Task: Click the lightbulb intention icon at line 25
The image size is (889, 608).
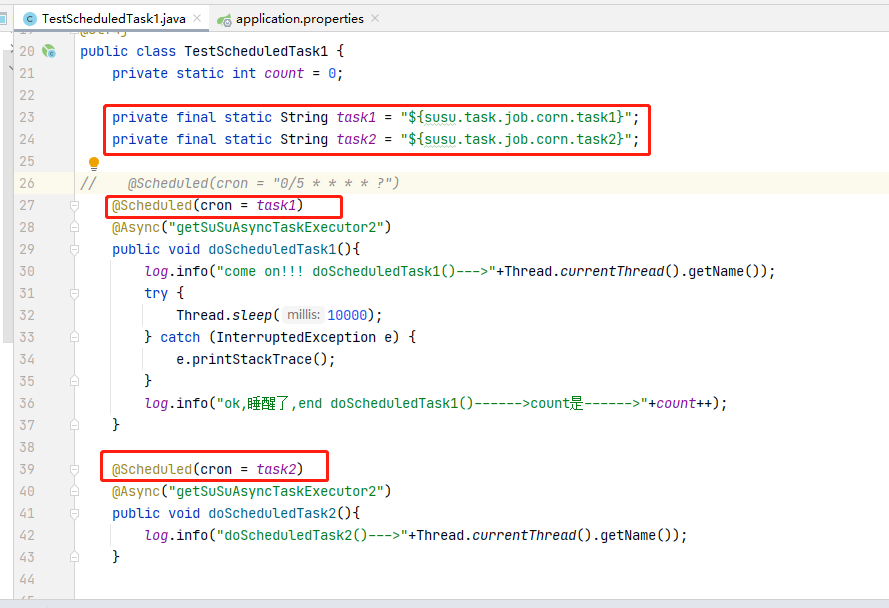Action: pos(93,162)
